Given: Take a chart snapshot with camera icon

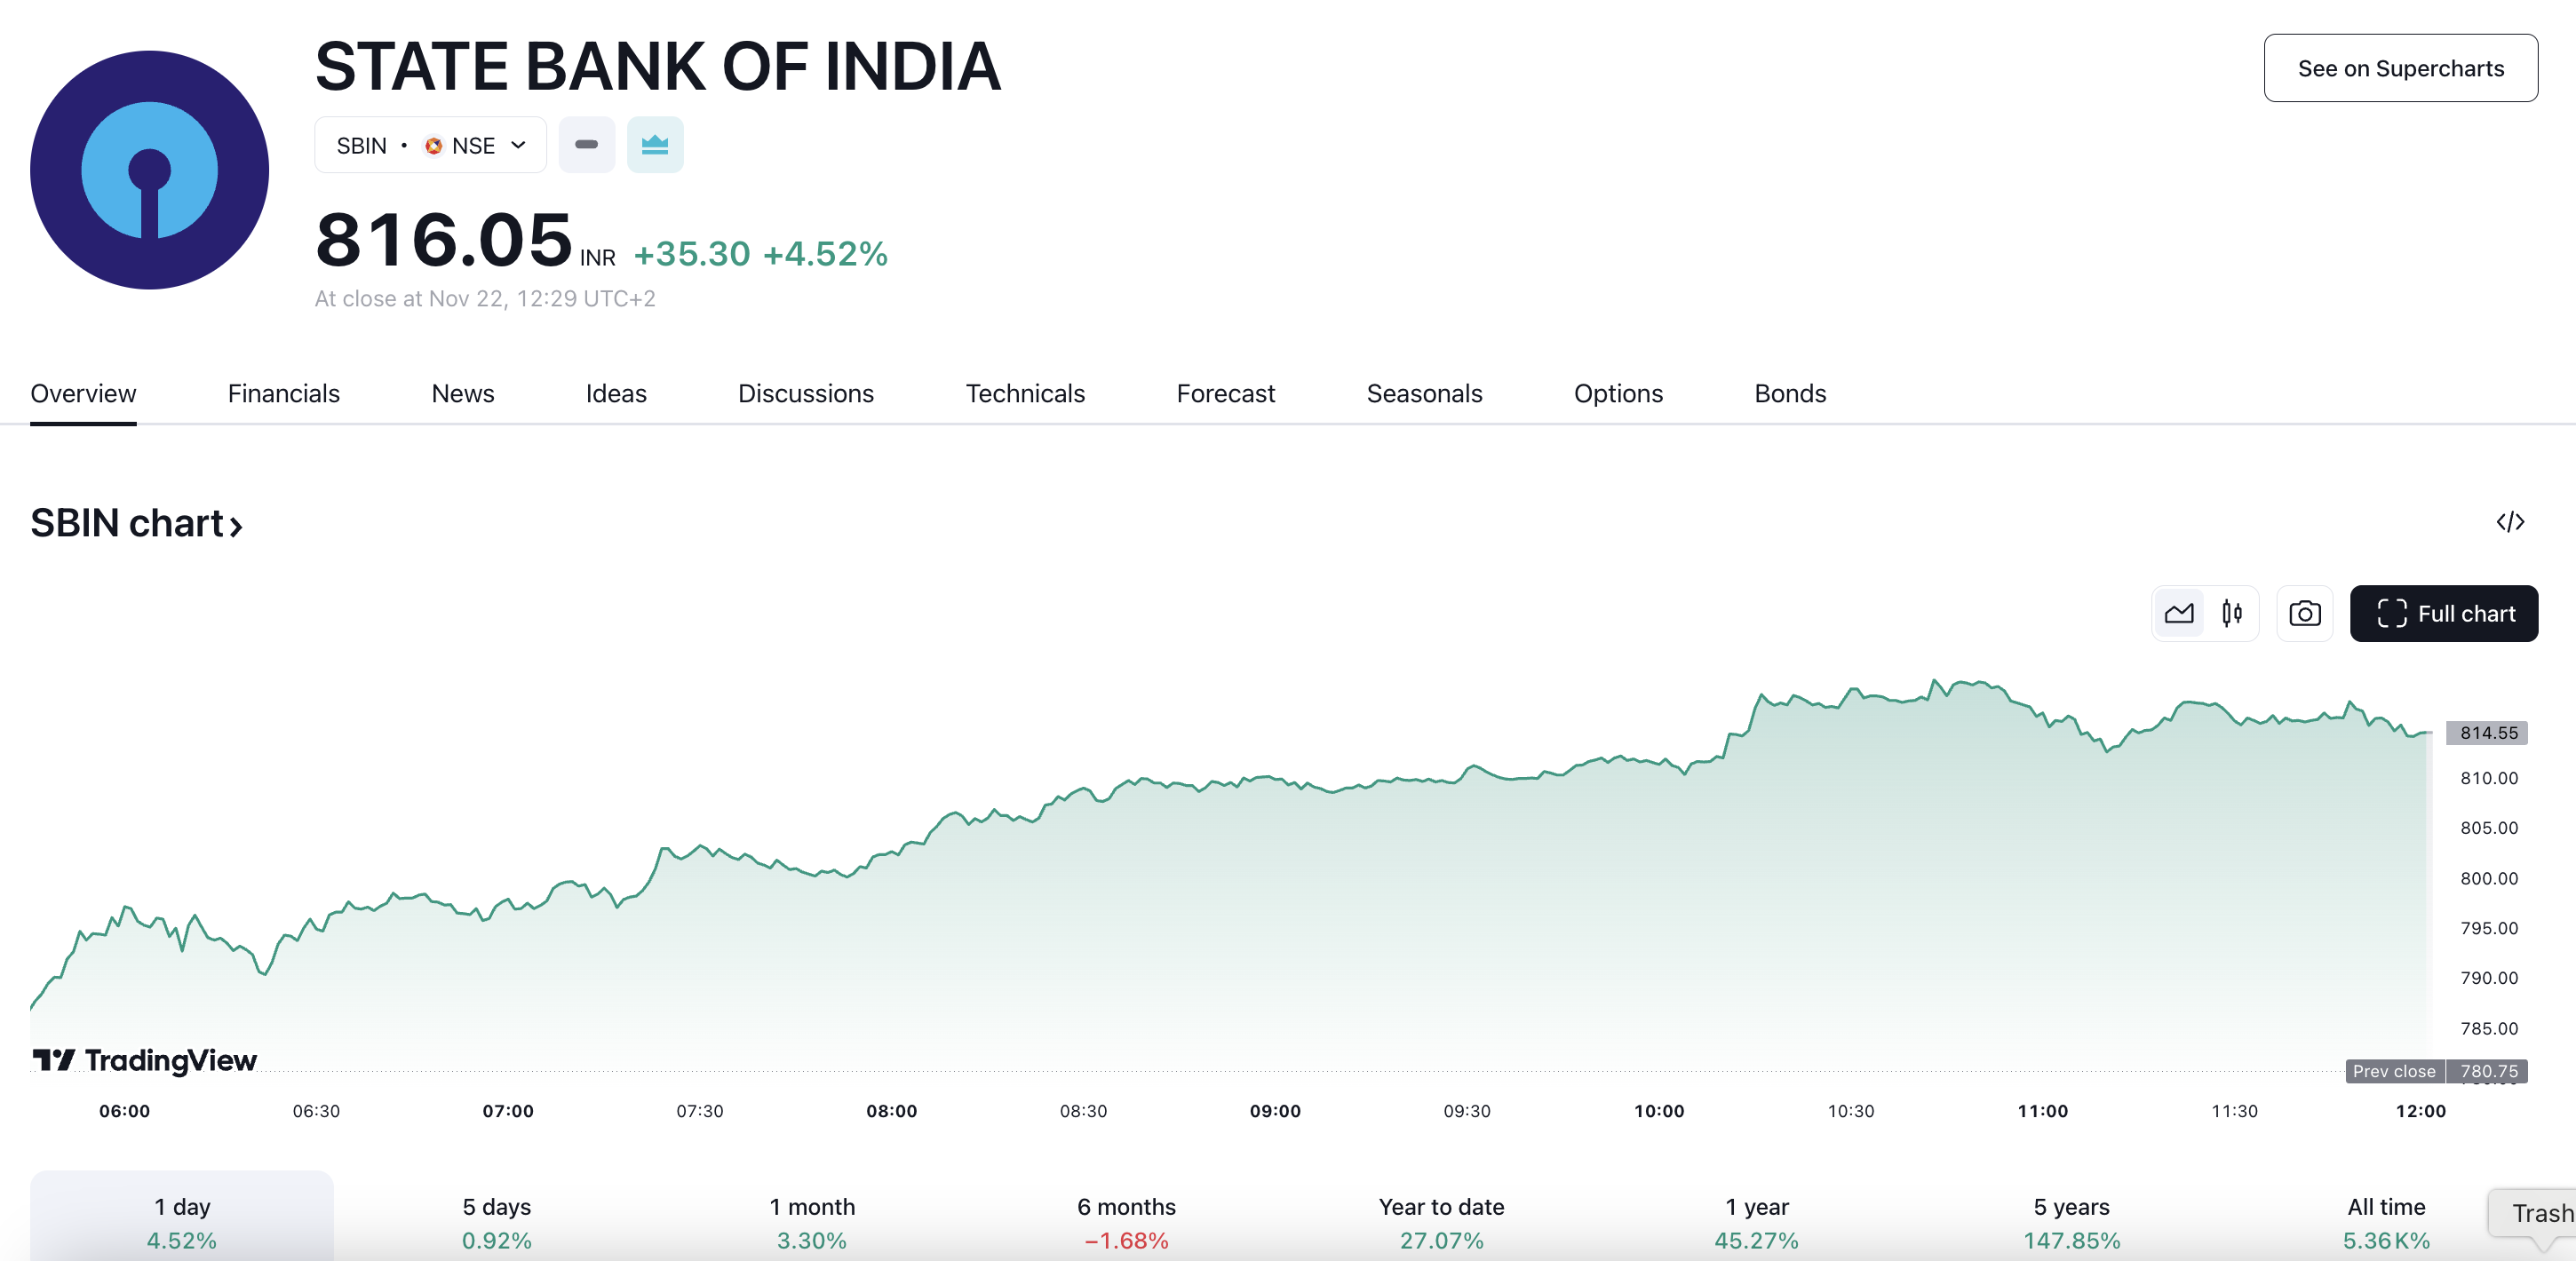Looking at the screenshot, I should (x=2304, y=613).
